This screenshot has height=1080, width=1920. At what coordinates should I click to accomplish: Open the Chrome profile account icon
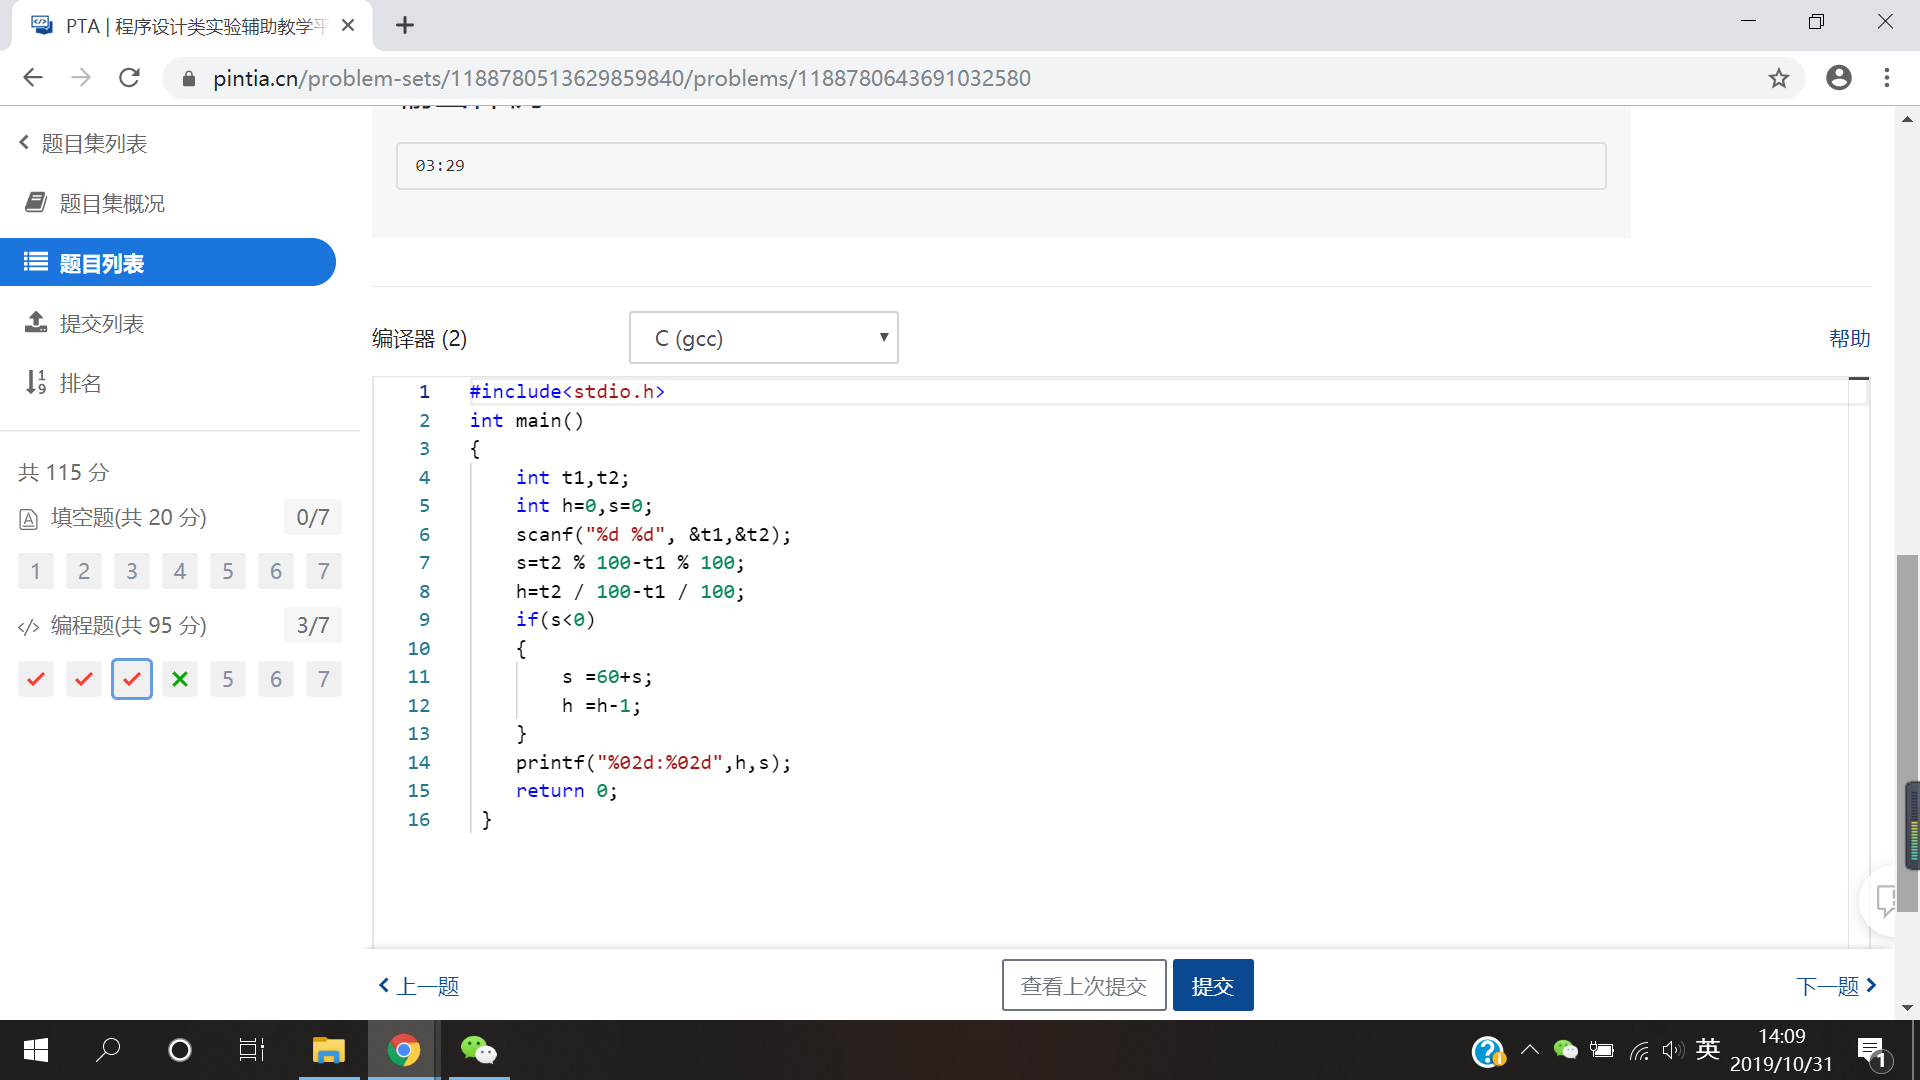coord(1838,78)
